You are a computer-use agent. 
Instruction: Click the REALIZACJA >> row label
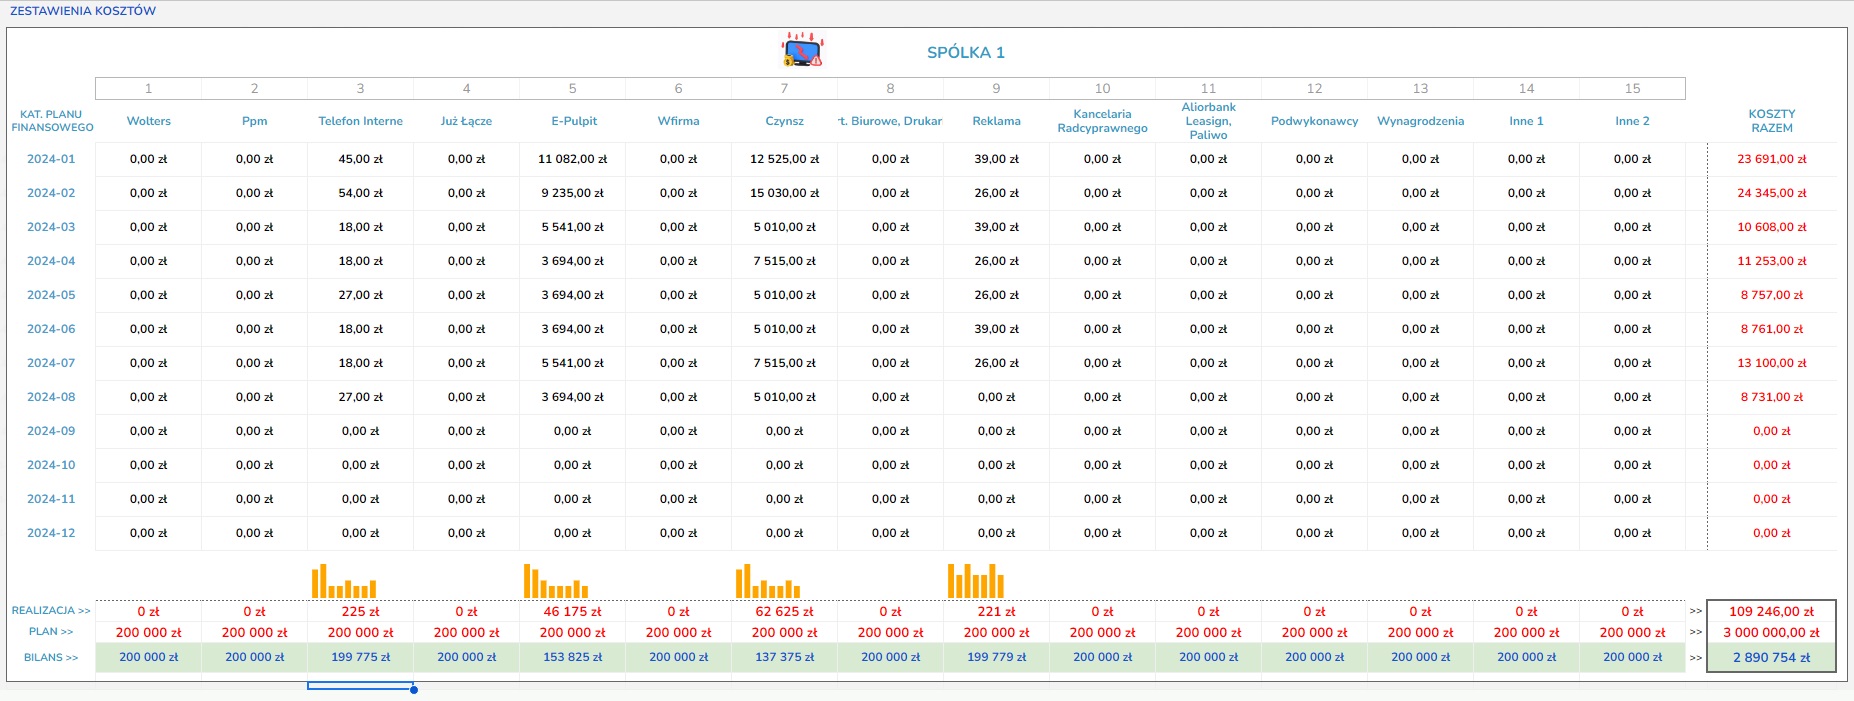pyautogui.click(x=51, y=611)
